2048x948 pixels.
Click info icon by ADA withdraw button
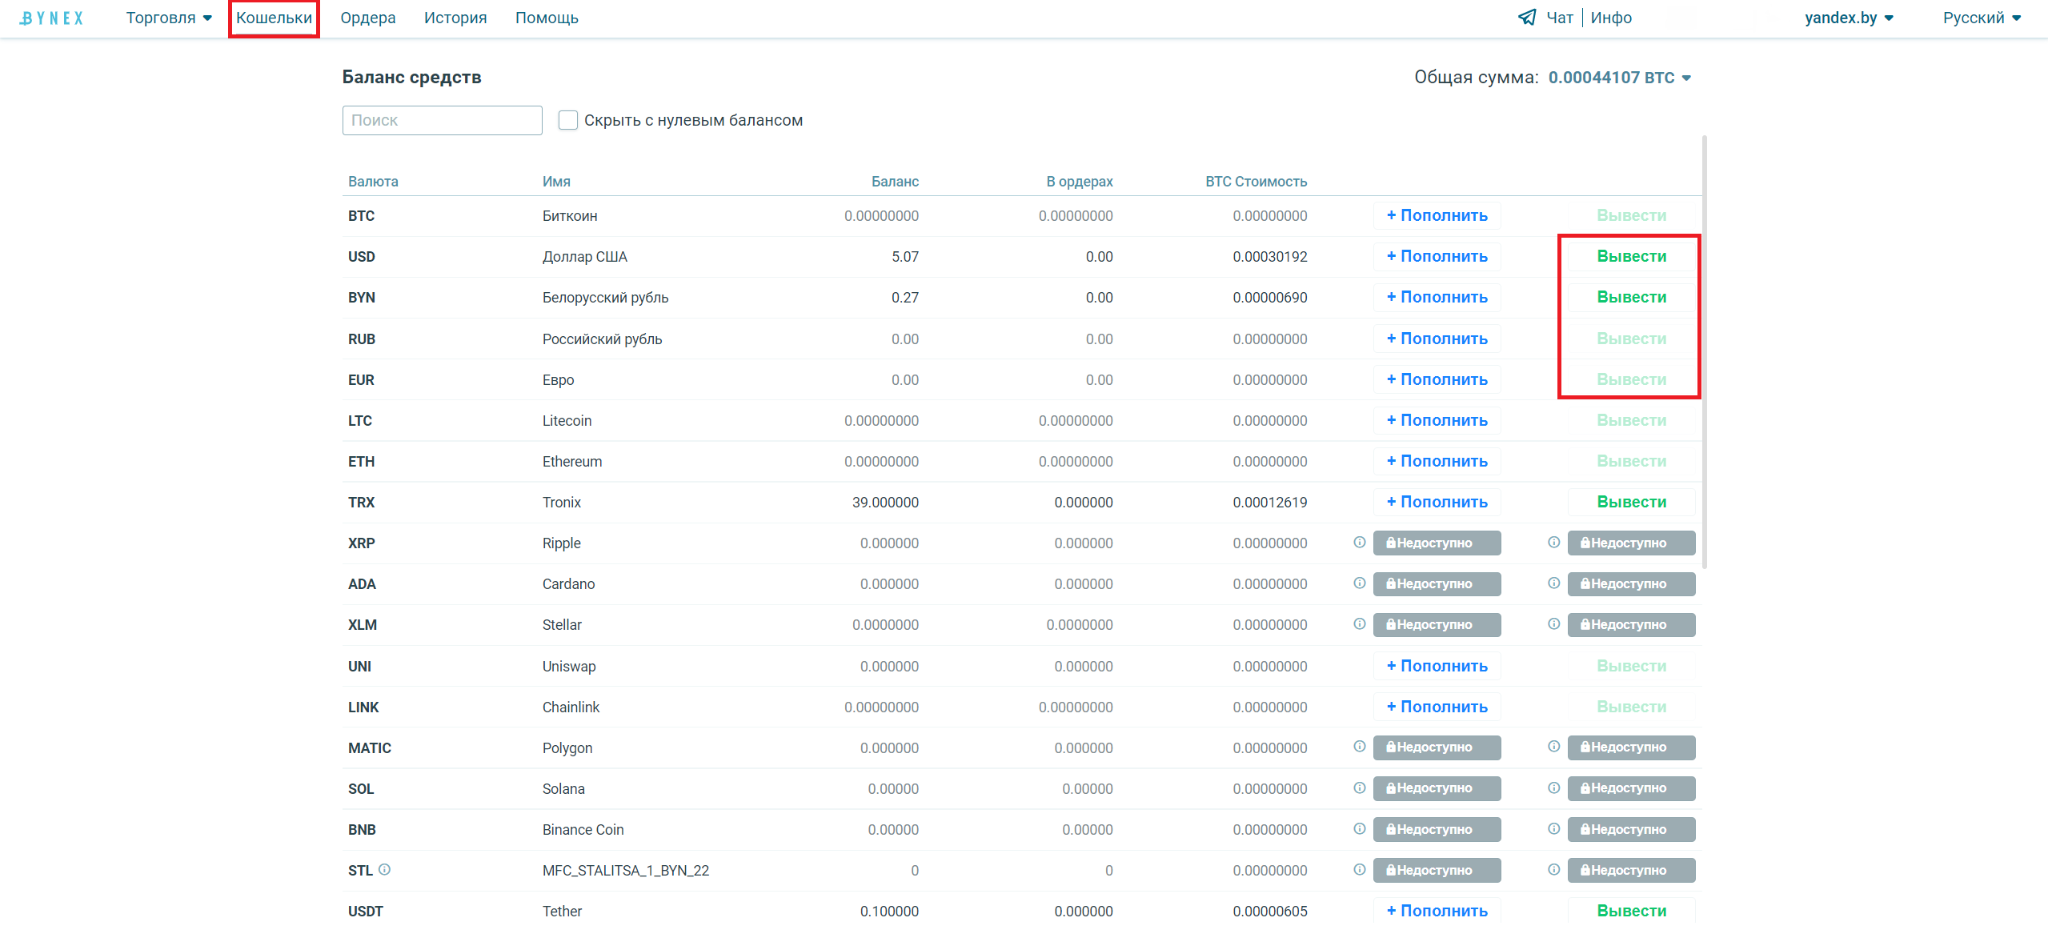[x=1553, y=584]
